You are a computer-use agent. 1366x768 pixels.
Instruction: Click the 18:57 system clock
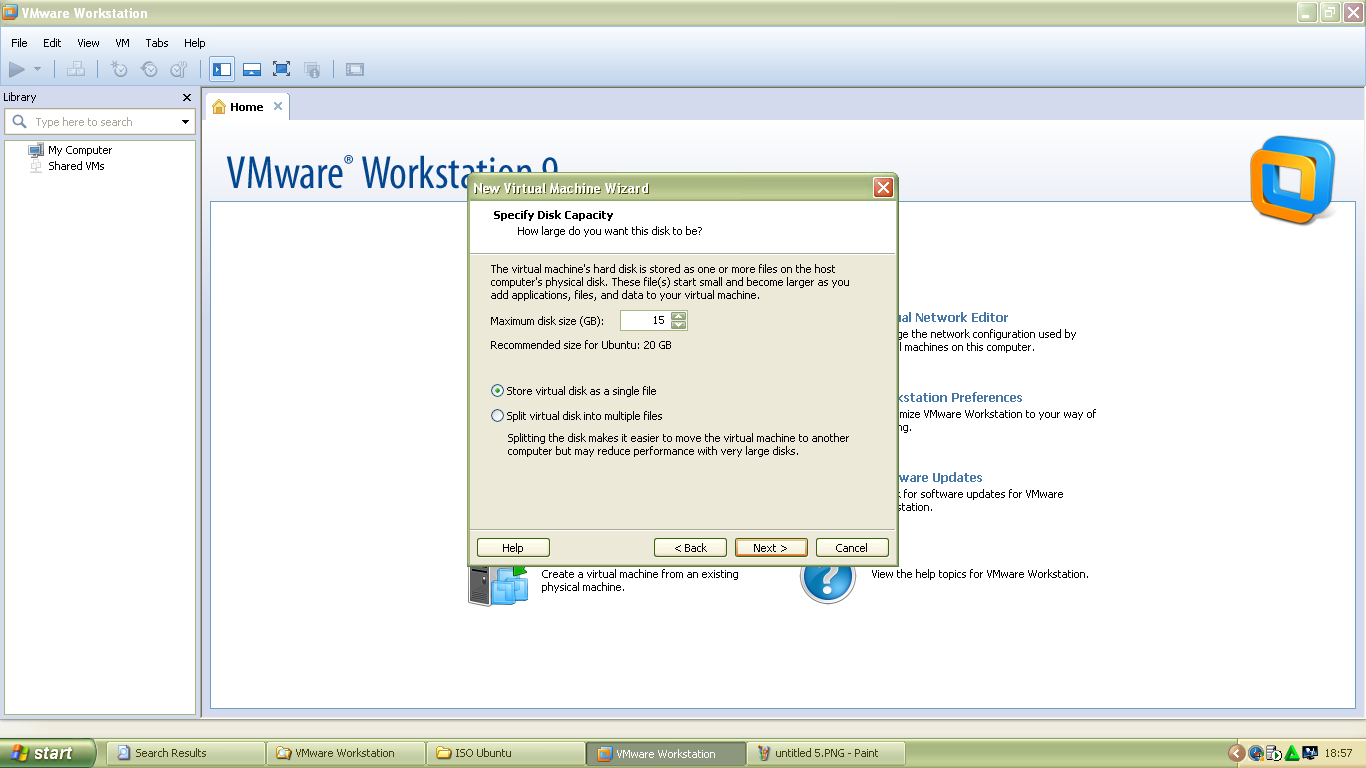point(1338,753)
